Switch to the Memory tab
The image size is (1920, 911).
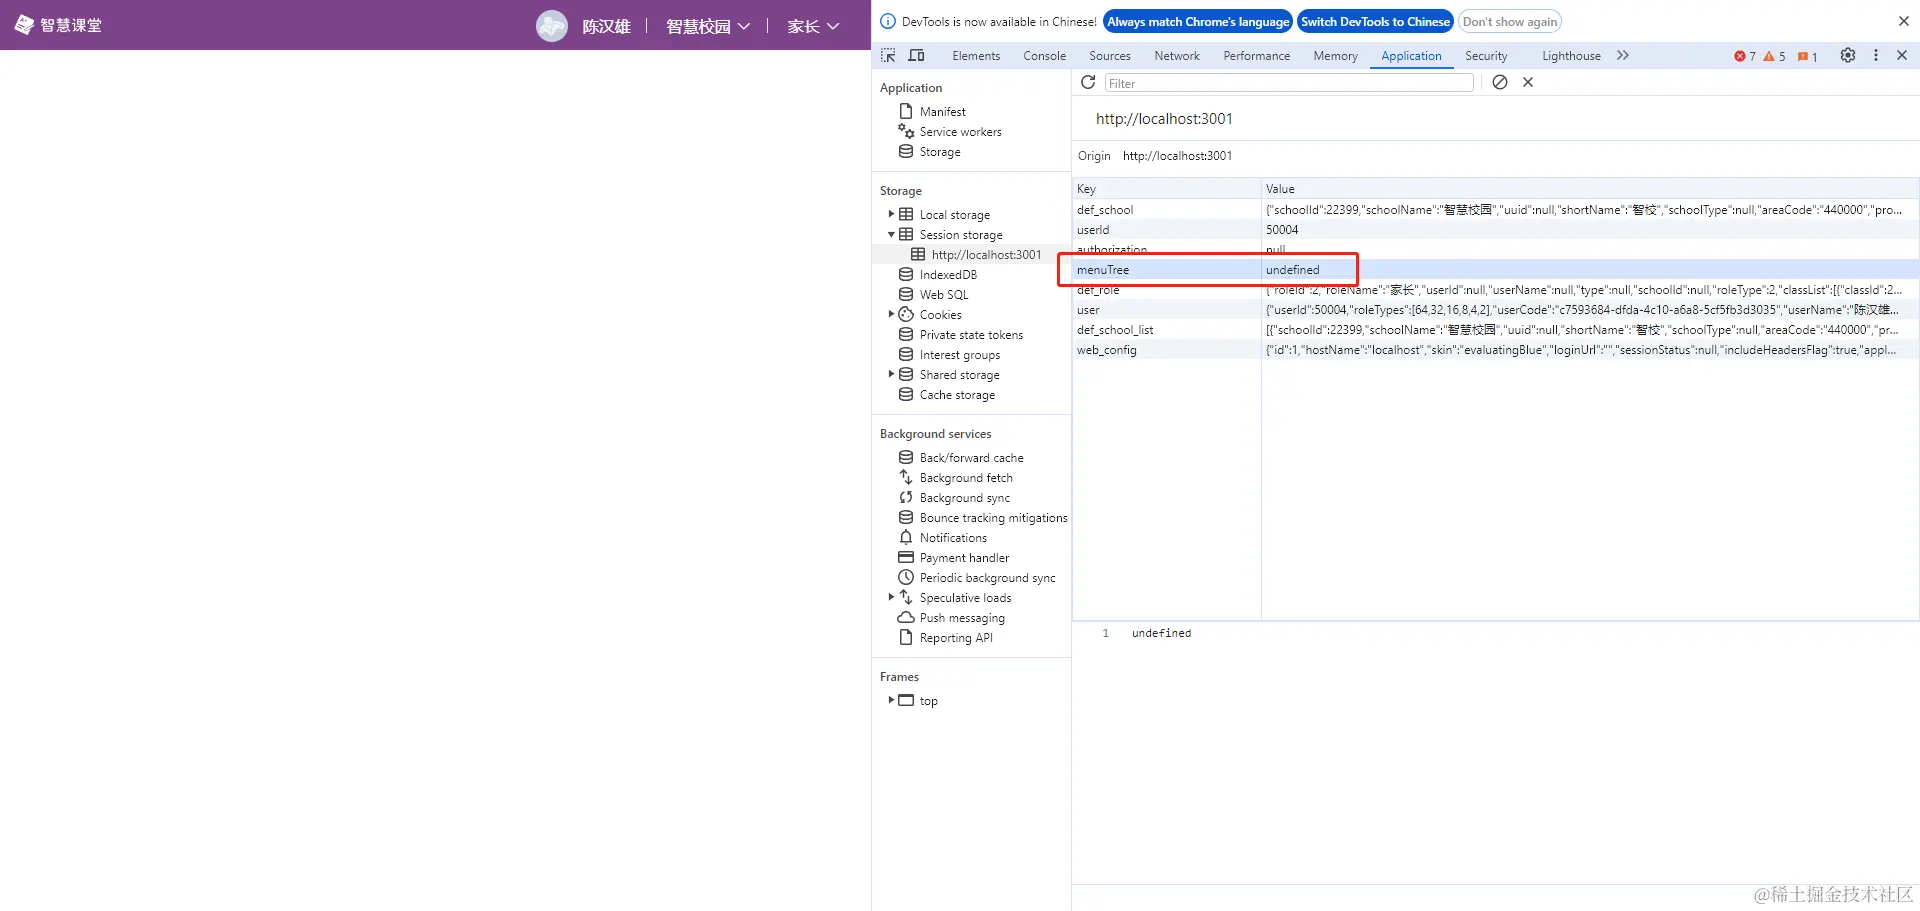1336,56
